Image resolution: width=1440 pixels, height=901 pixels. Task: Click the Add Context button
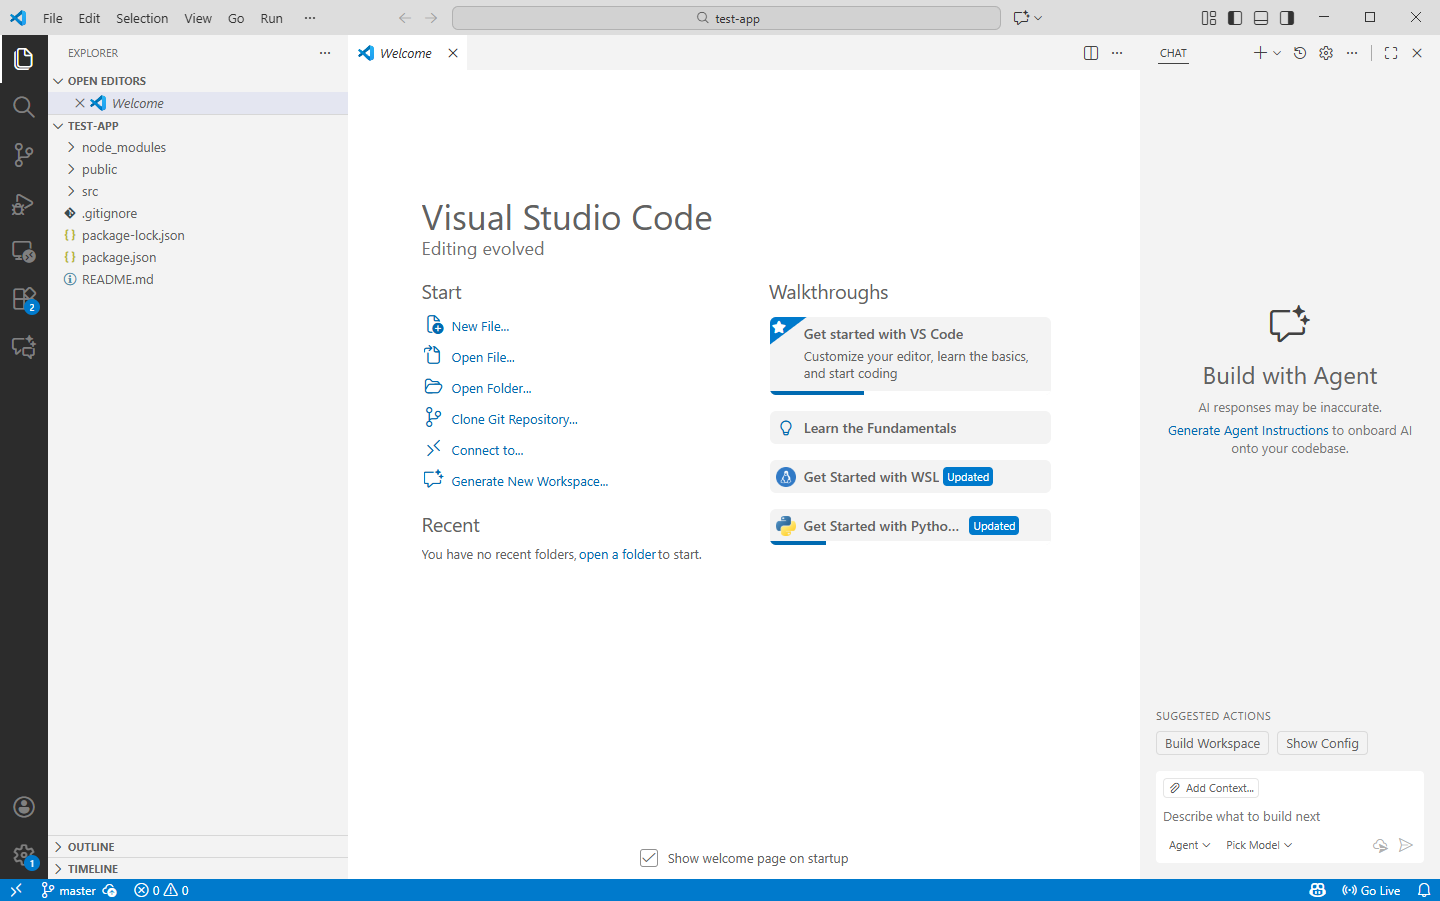pyautogui.click(x=1211, y=788)
